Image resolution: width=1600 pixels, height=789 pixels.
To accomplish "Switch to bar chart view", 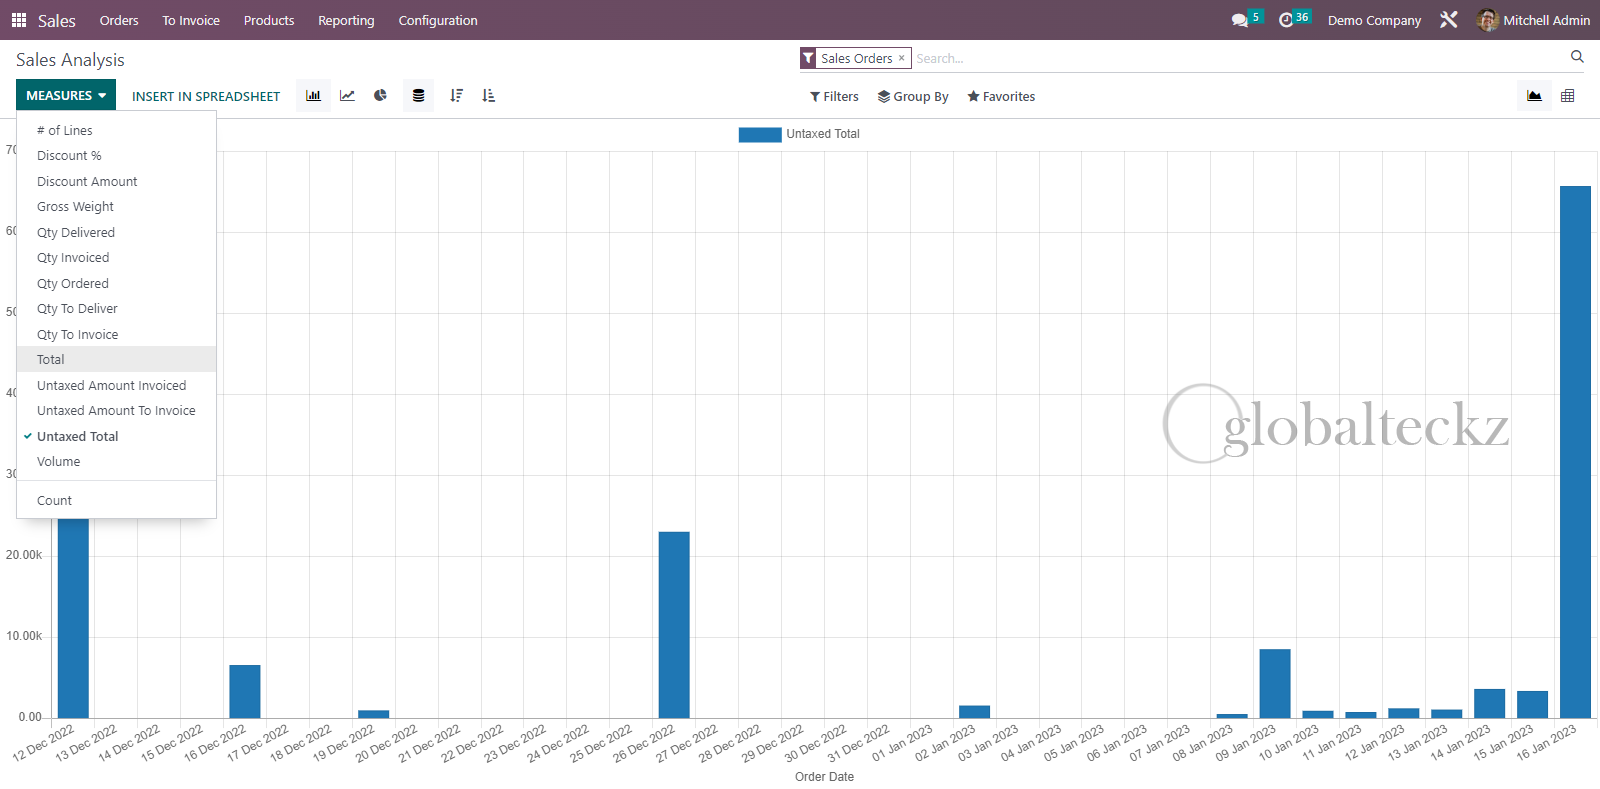I will [x=313, y=96].
